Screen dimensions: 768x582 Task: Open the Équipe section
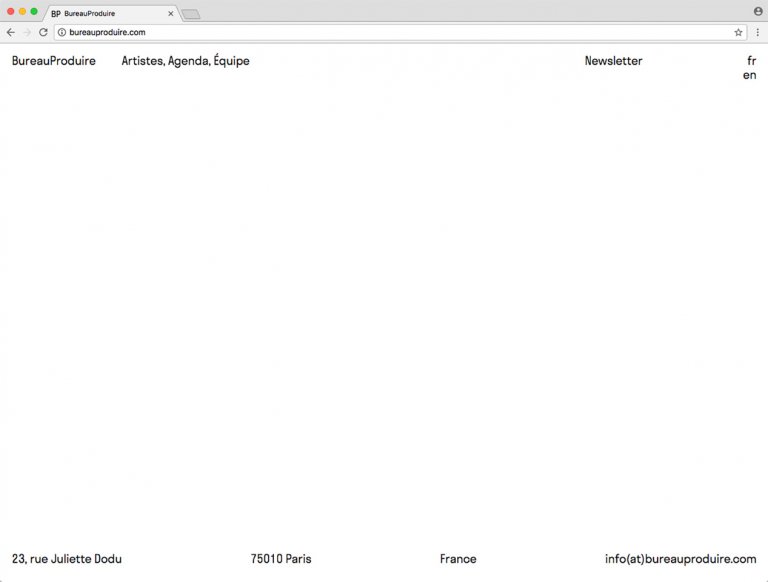[x=231, y=61]
